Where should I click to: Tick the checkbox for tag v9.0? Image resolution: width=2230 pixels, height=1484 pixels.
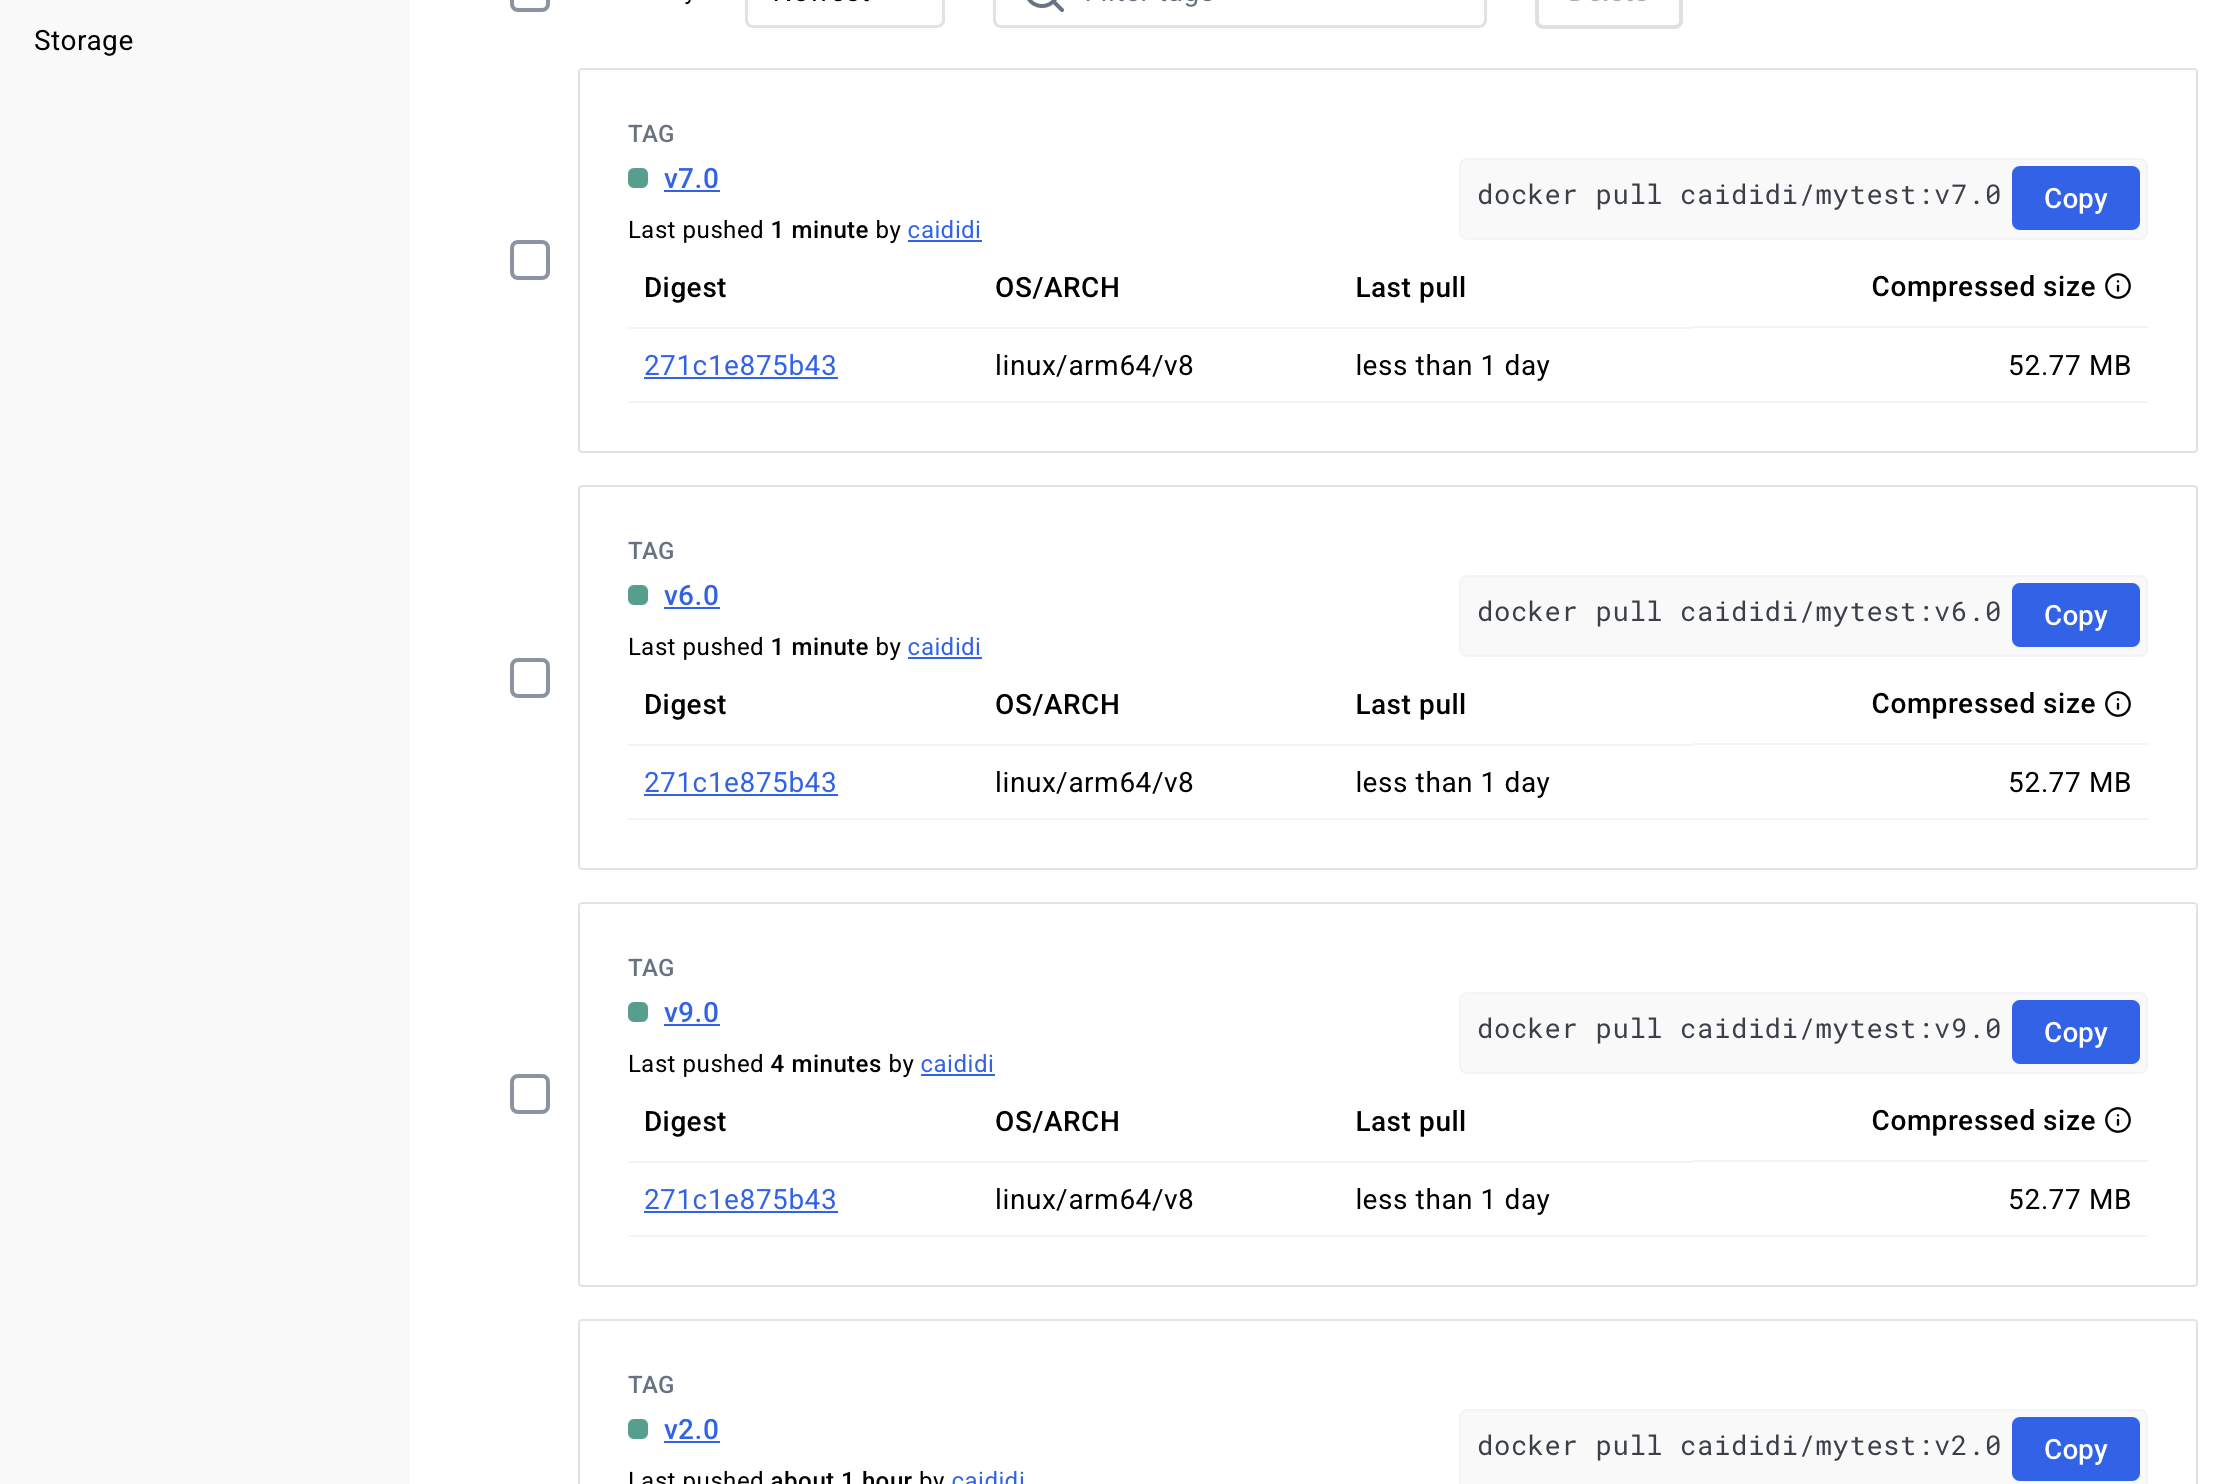tap(530, 1094)
